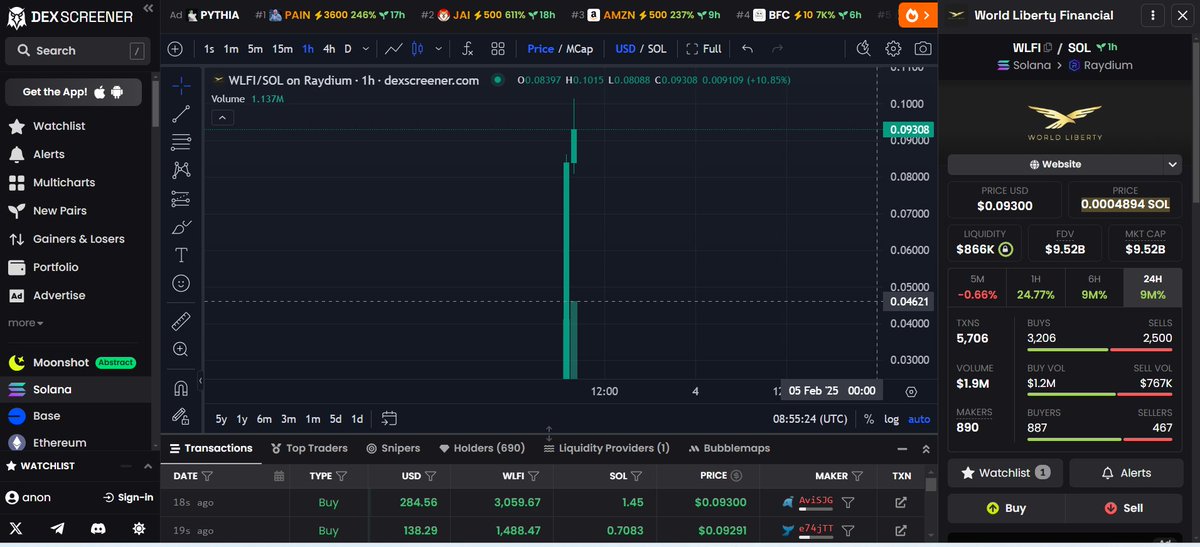Select the trend line drawing tool
Screen dimensions: 1200x547
(x=181, y=114)
